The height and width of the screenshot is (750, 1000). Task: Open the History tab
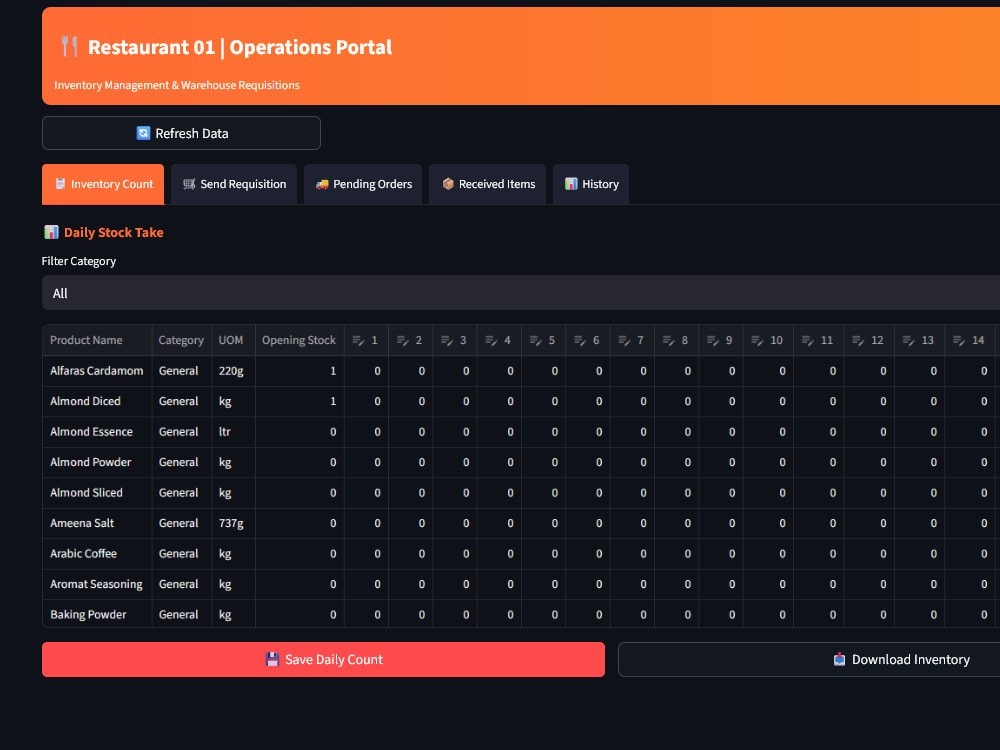point(591,184)
